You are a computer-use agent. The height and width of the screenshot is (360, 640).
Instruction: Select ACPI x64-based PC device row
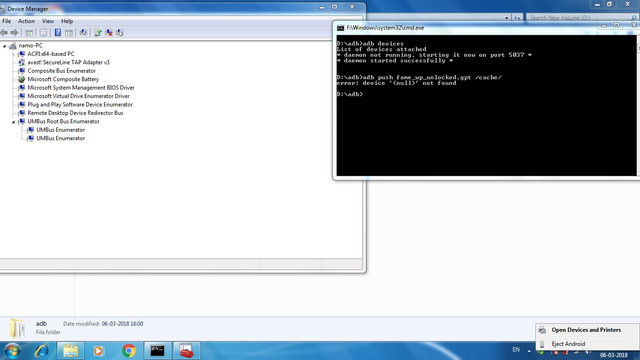coord(51,54)
